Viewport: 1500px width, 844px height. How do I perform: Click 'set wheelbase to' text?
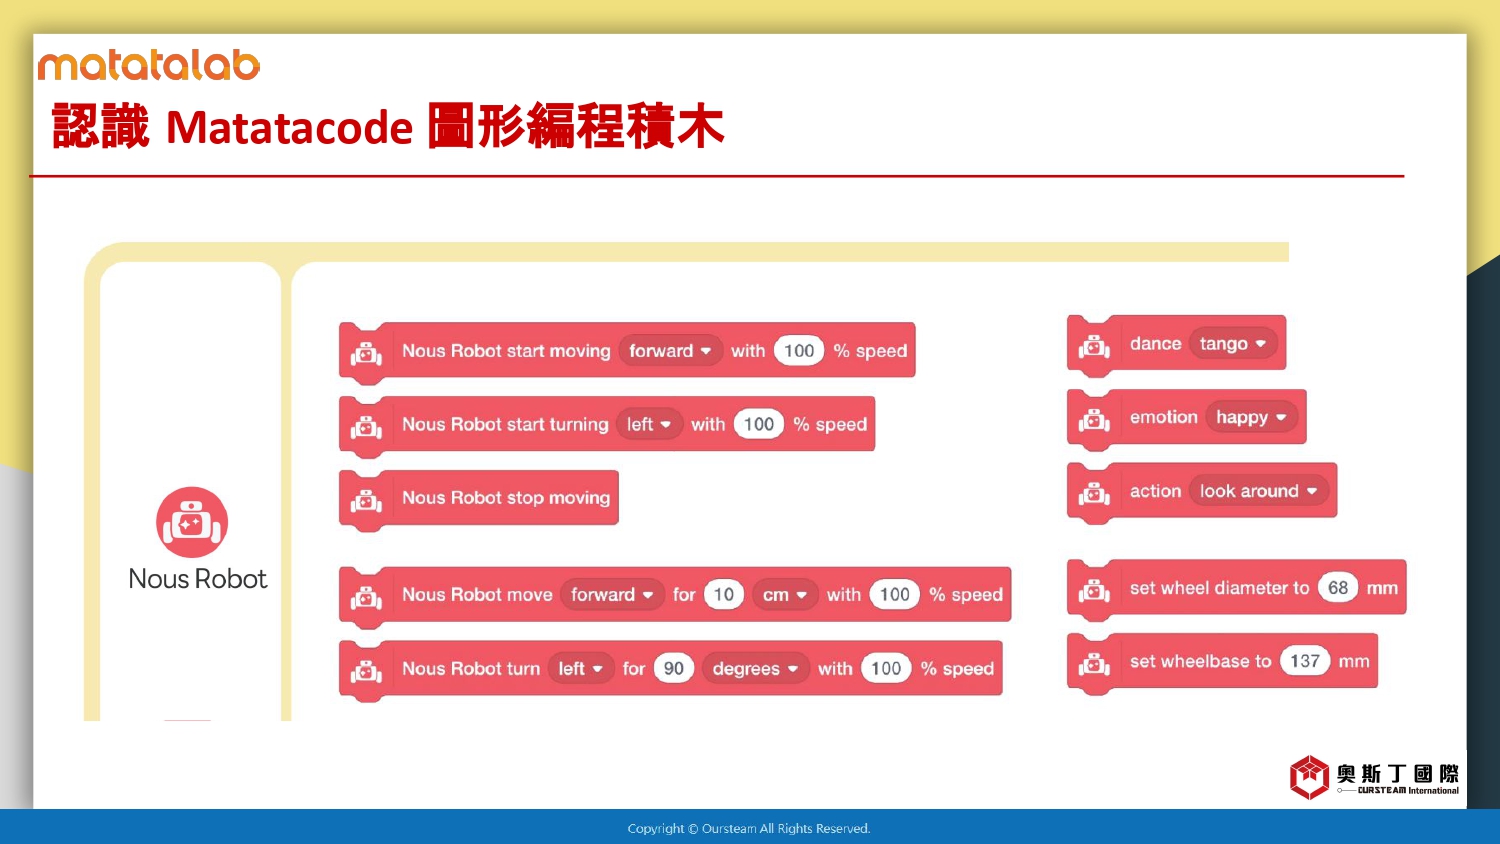click(x=1200, y=661)
